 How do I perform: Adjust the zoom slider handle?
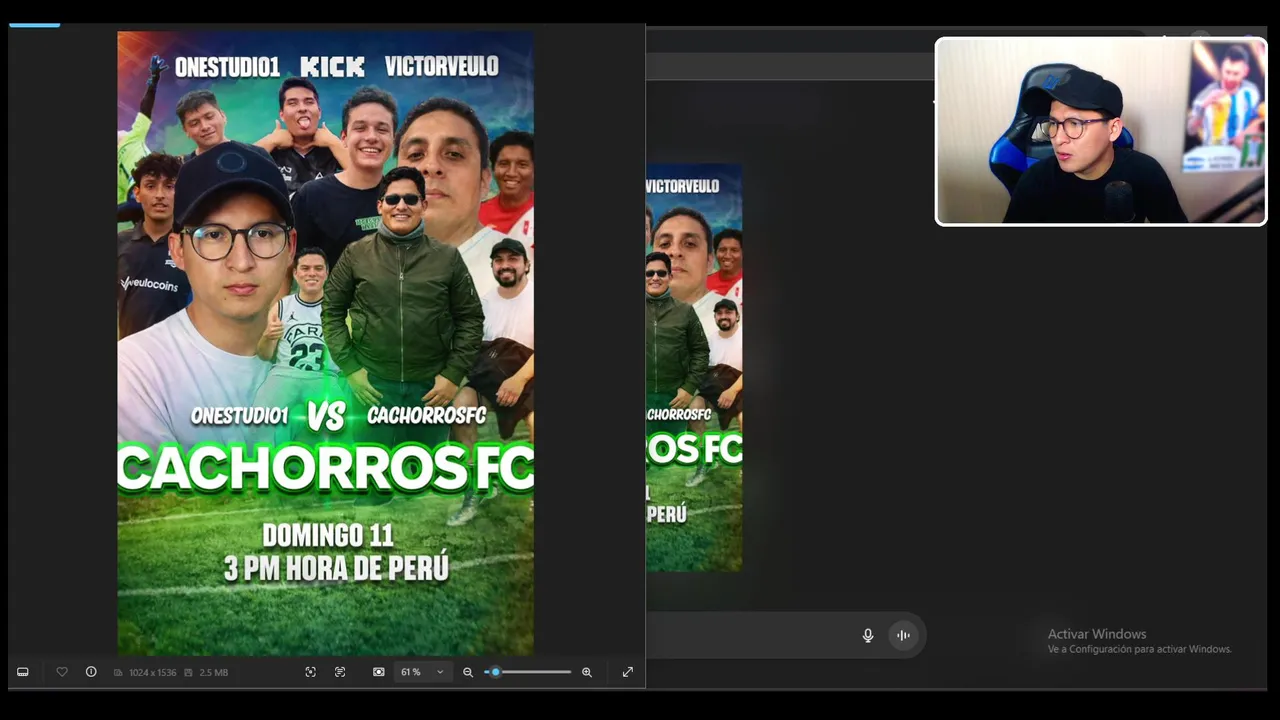point(495,672)
